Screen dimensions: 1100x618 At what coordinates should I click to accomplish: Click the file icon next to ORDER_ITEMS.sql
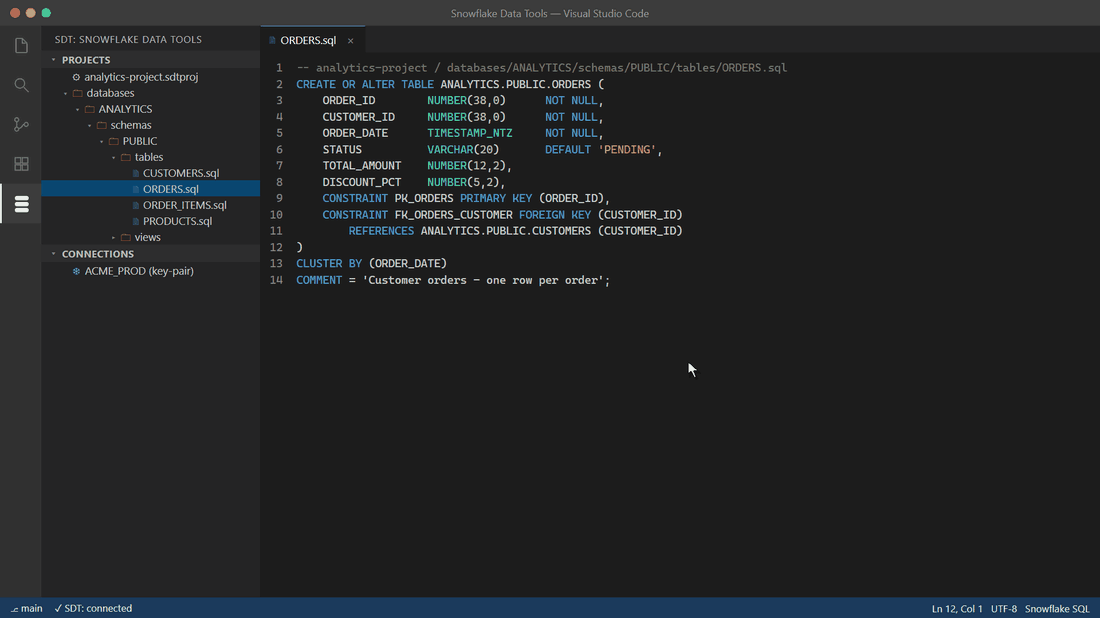click(136, 206)
